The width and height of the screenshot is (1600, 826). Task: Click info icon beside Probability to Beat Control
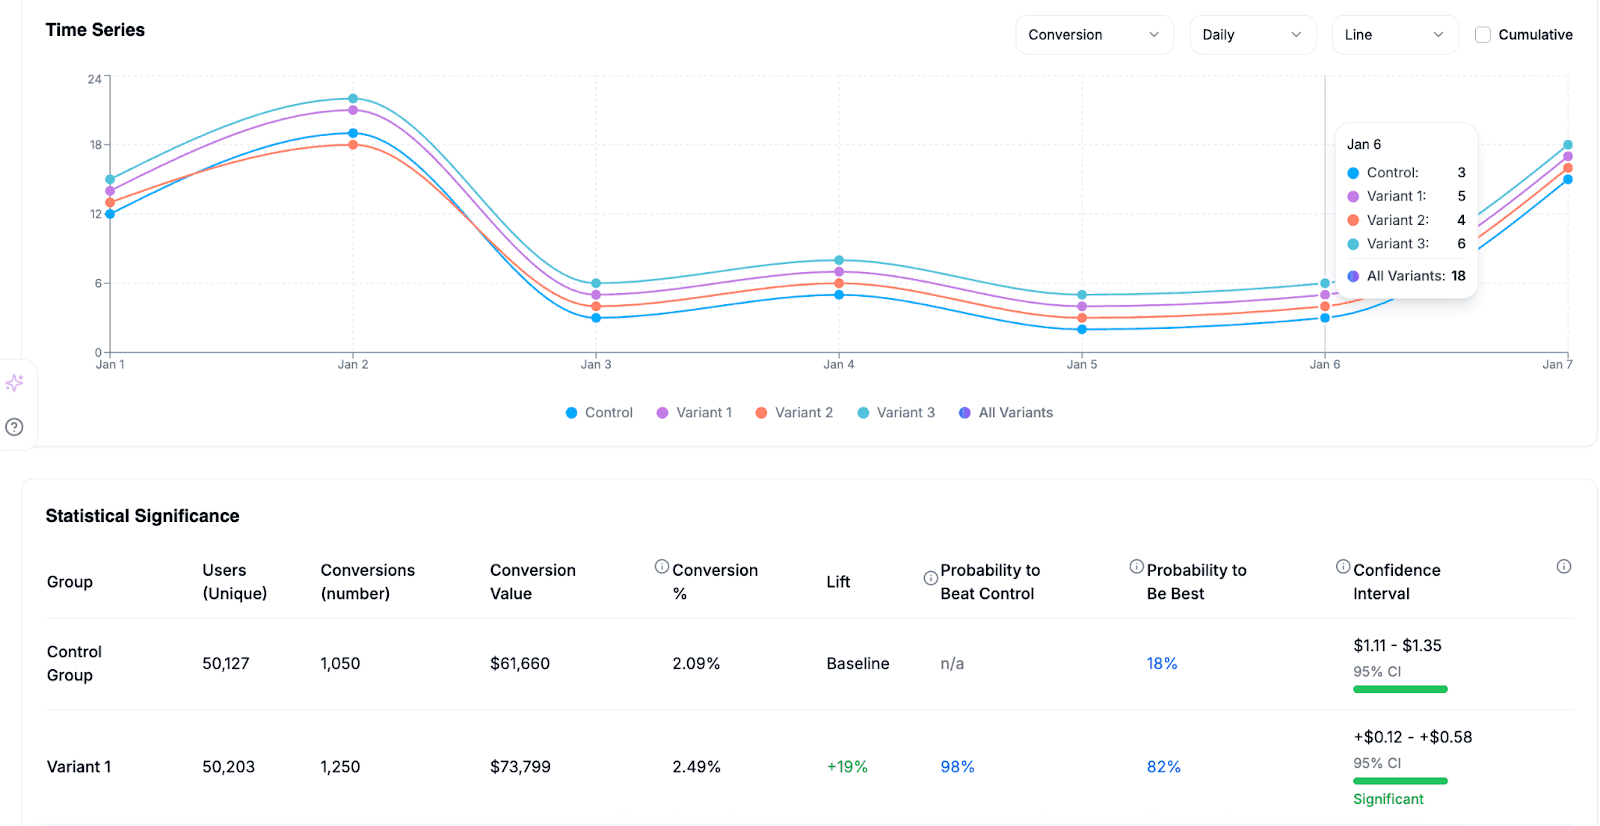[930, 578]
